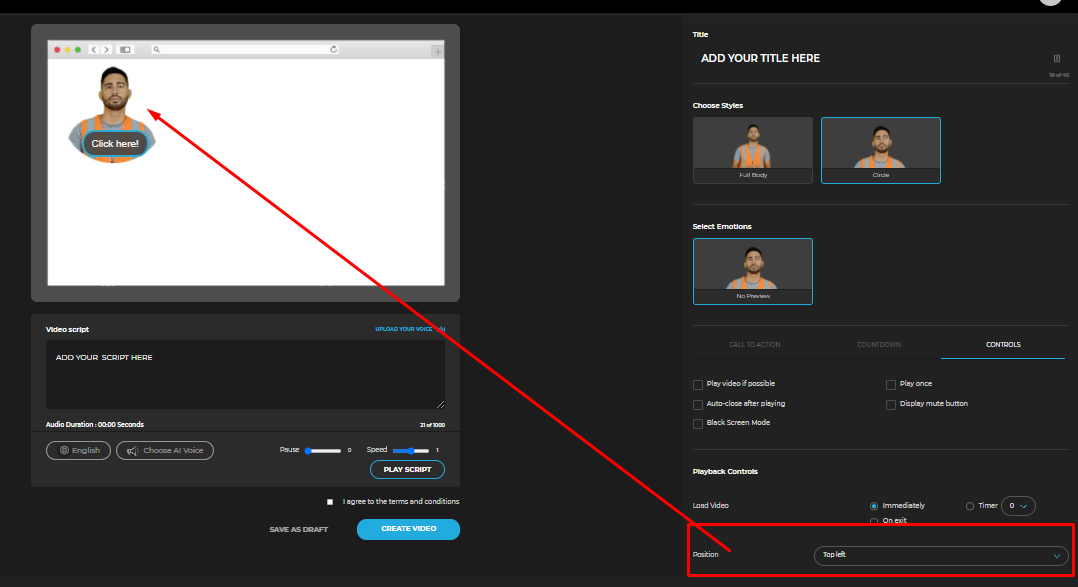Check the Play once option
Image resolution: width=1078 pixels, height=587 pixels.
click(x=891, y=384)
